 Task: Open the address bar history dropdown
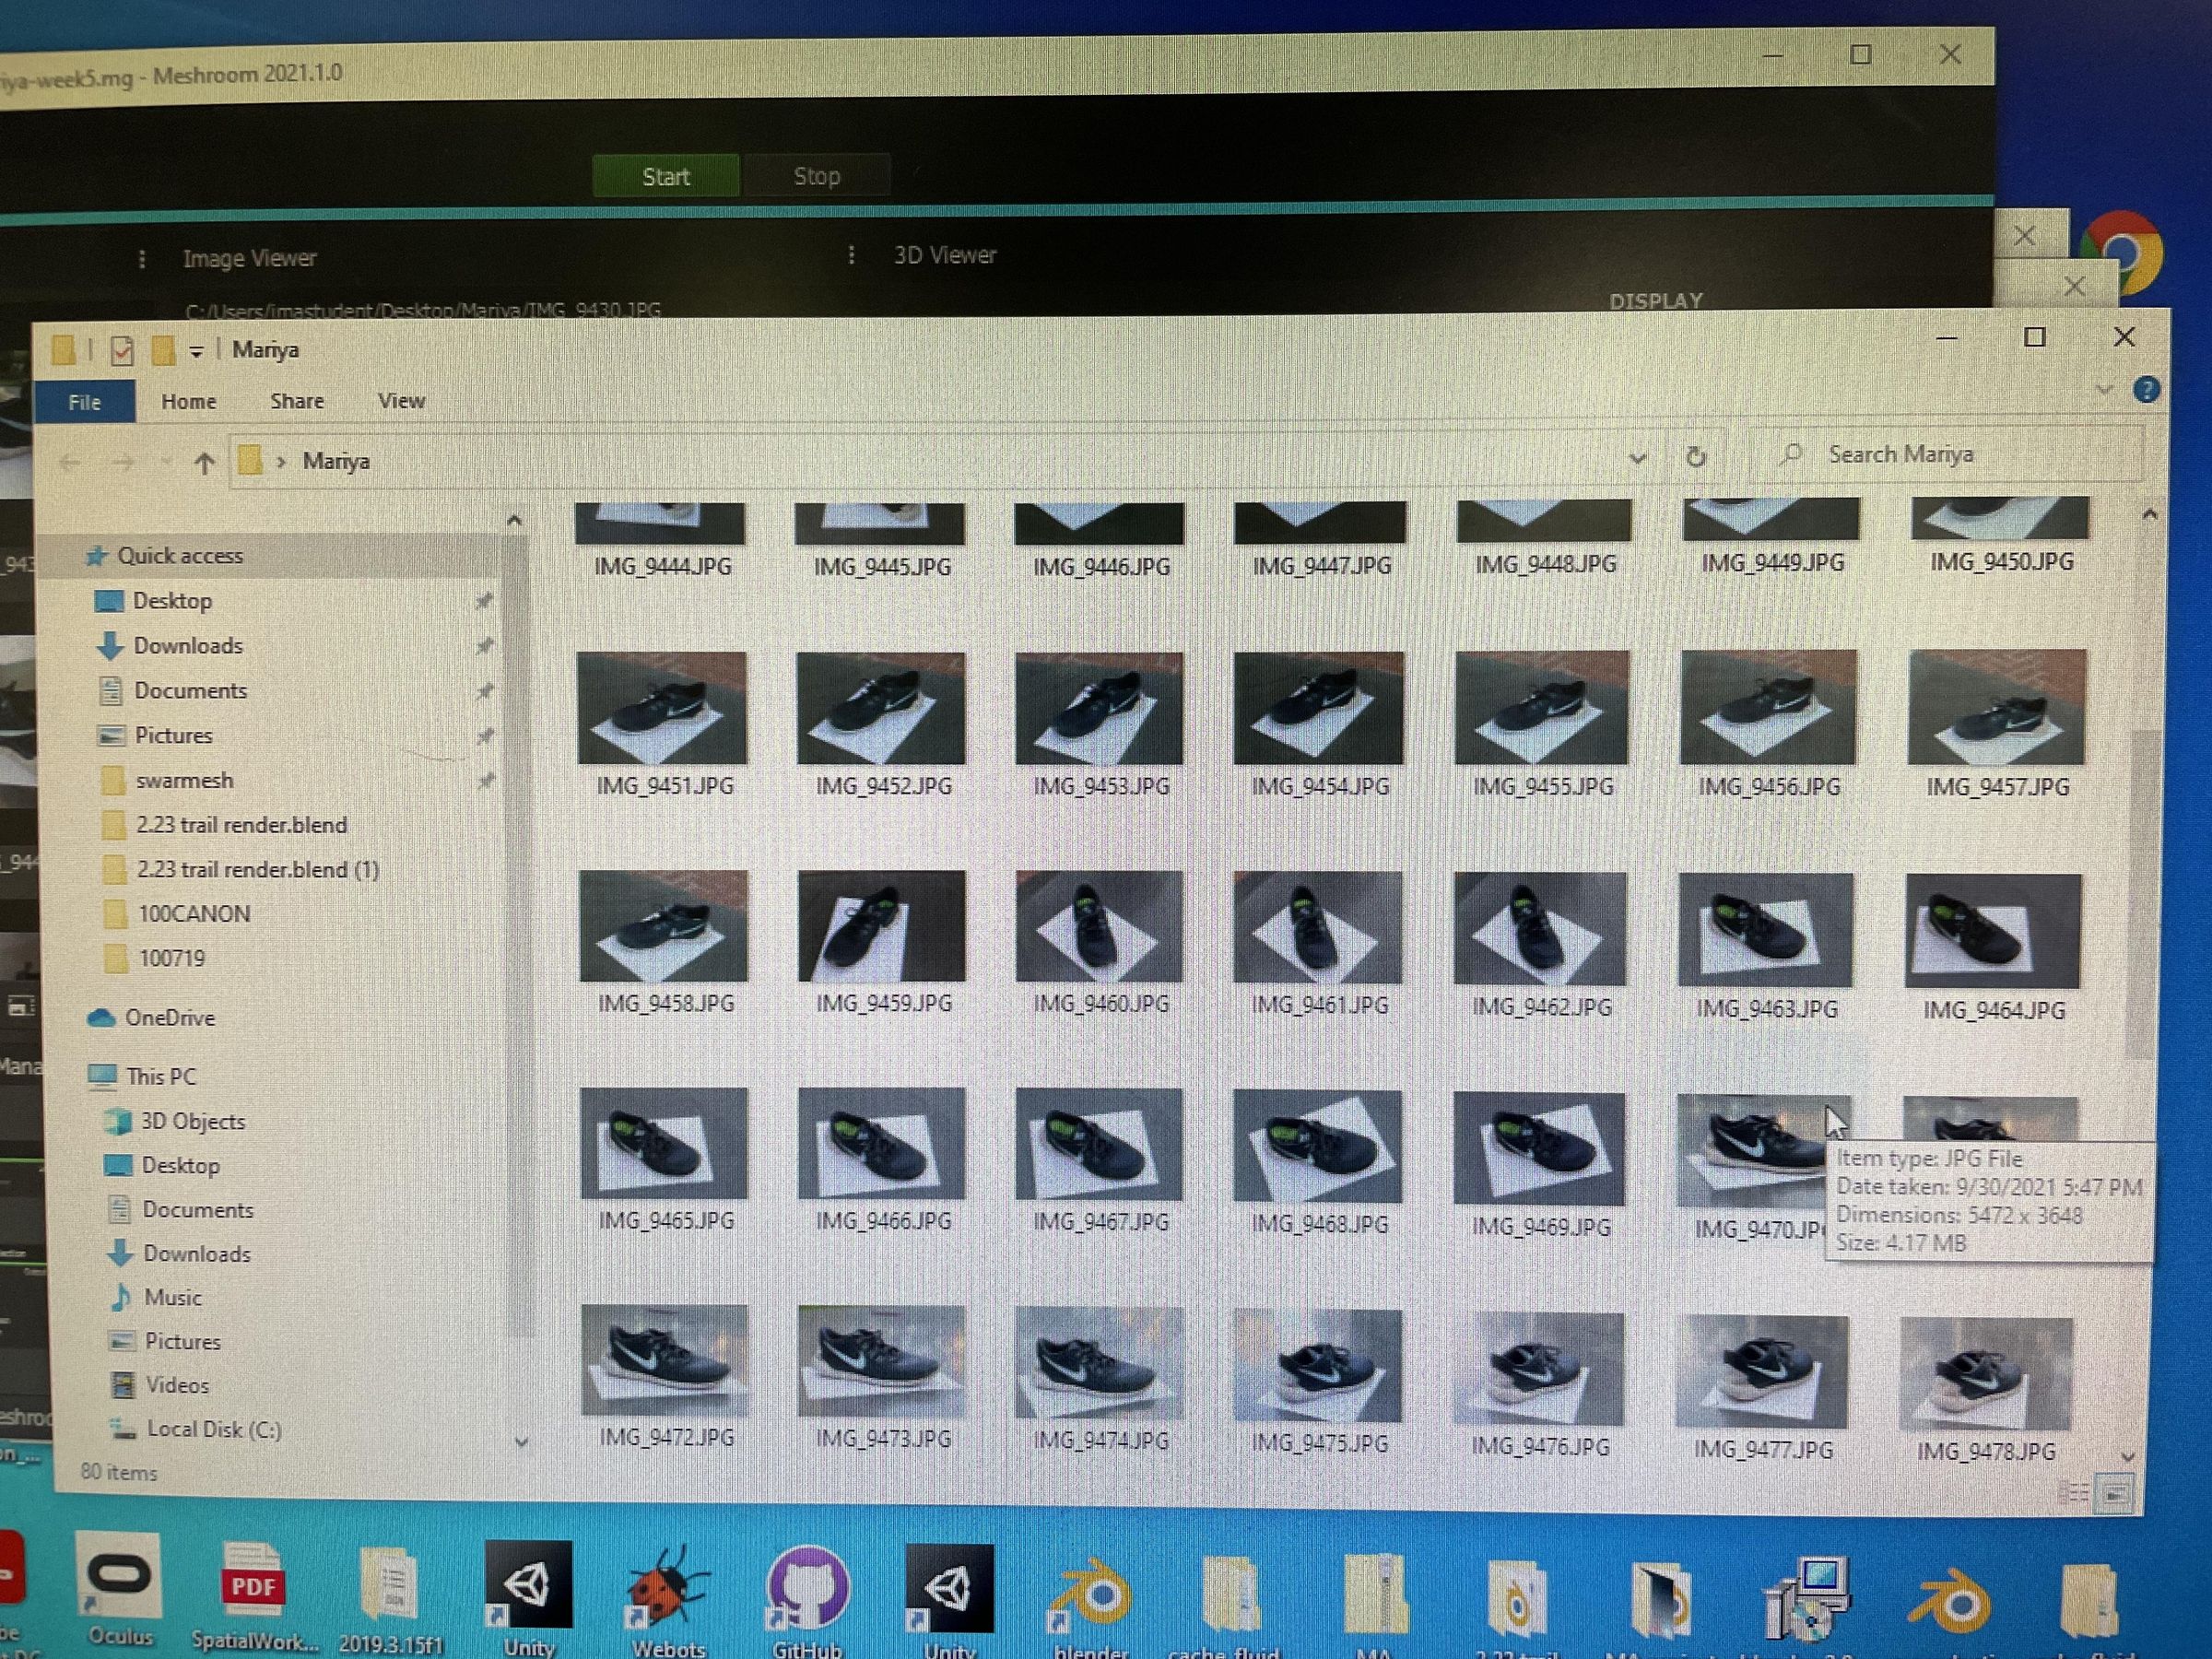coord(1638,459)
